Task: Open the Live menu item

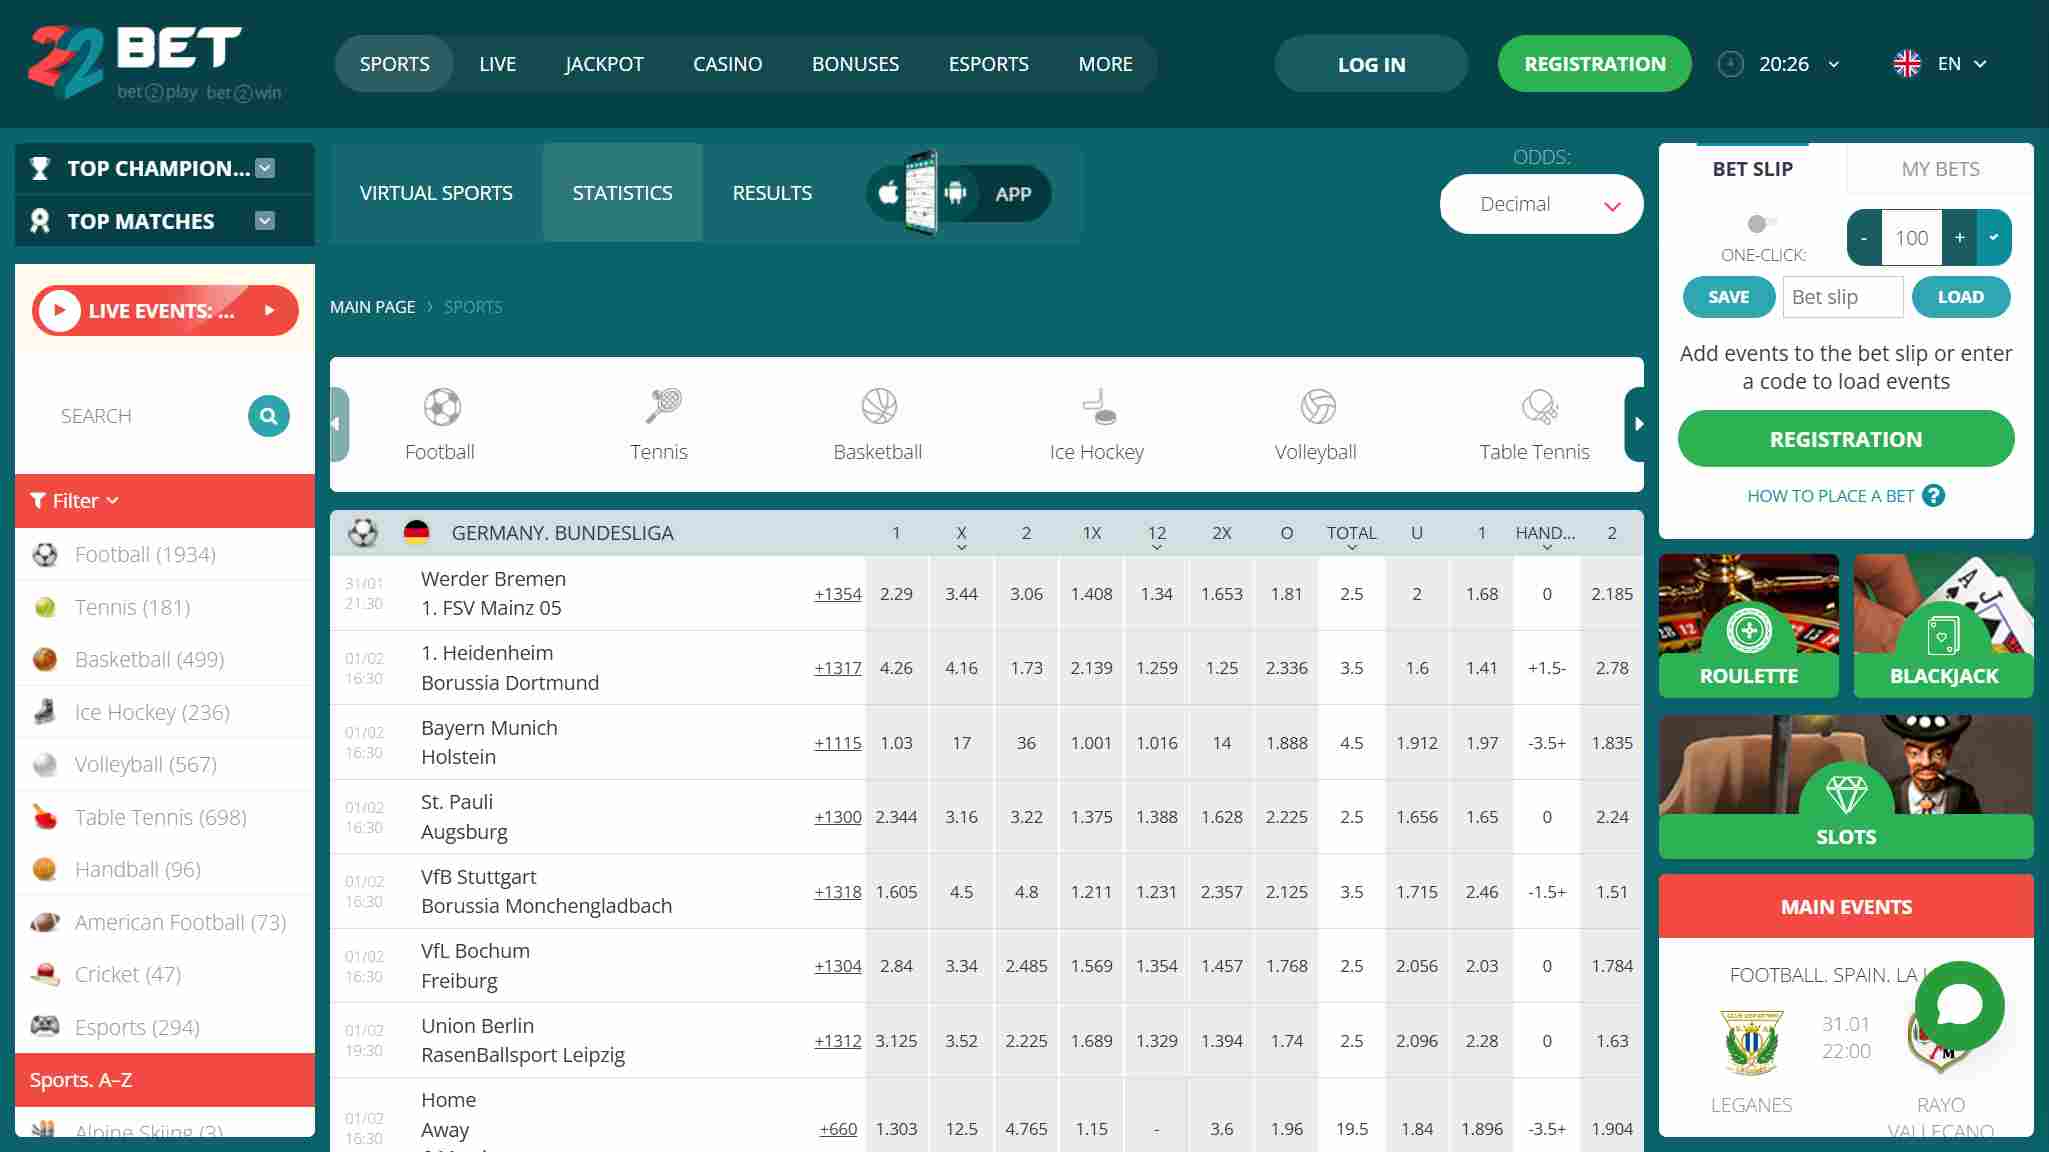Action: point(497,64)
